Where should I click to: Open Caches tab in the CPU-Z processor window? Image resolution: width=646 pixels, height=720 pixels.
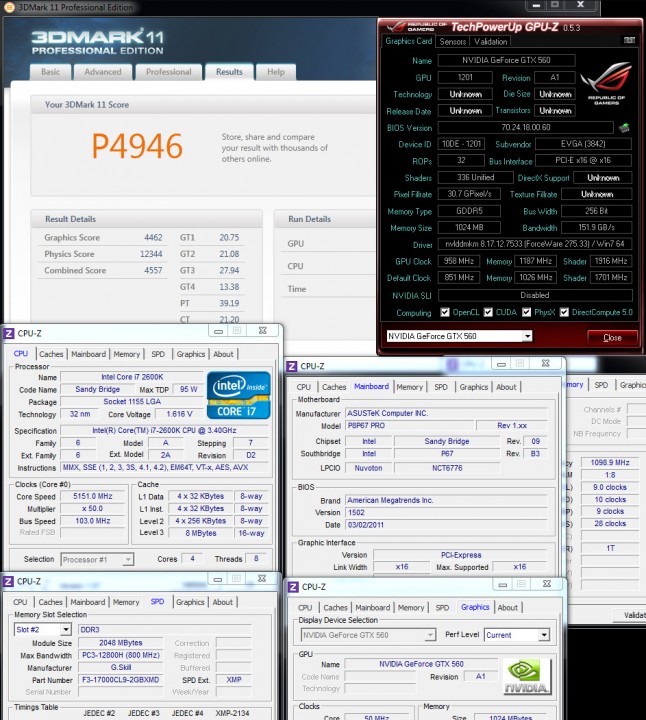pos(51,354)
